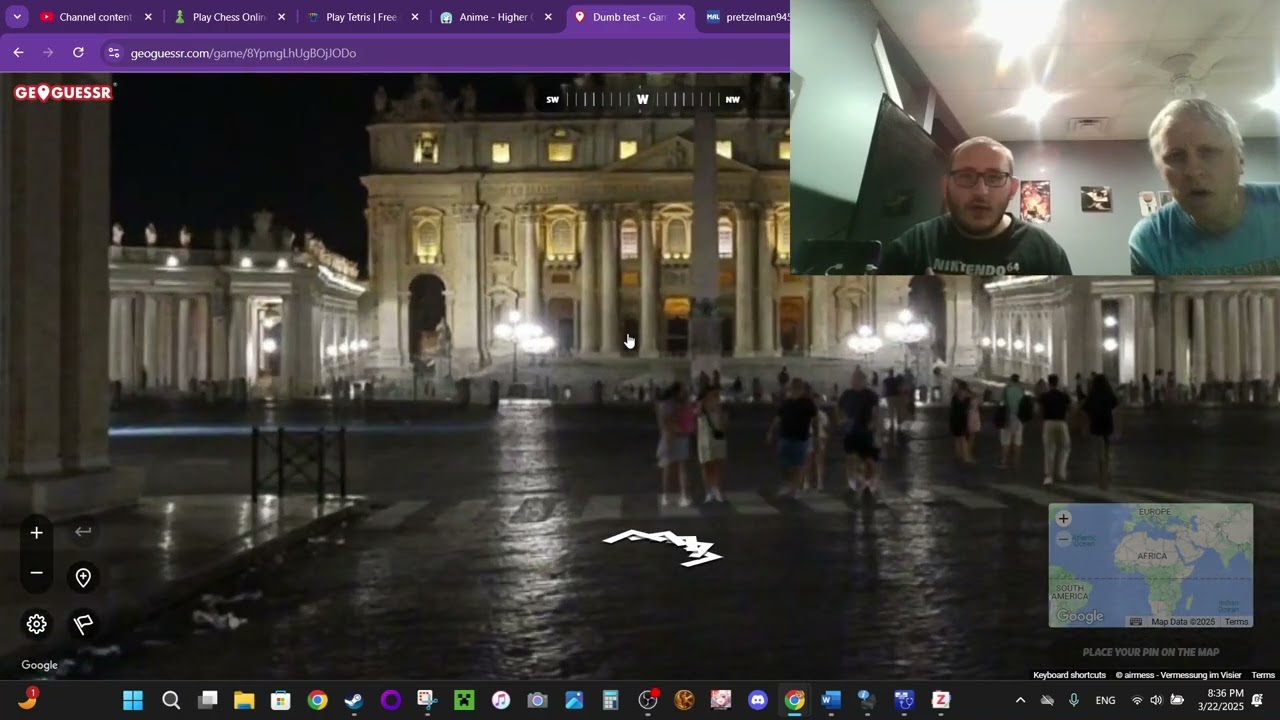Zoom in the guess map with plus
This screenshot has width=1280, height=720.
(x=1063, y=518)
